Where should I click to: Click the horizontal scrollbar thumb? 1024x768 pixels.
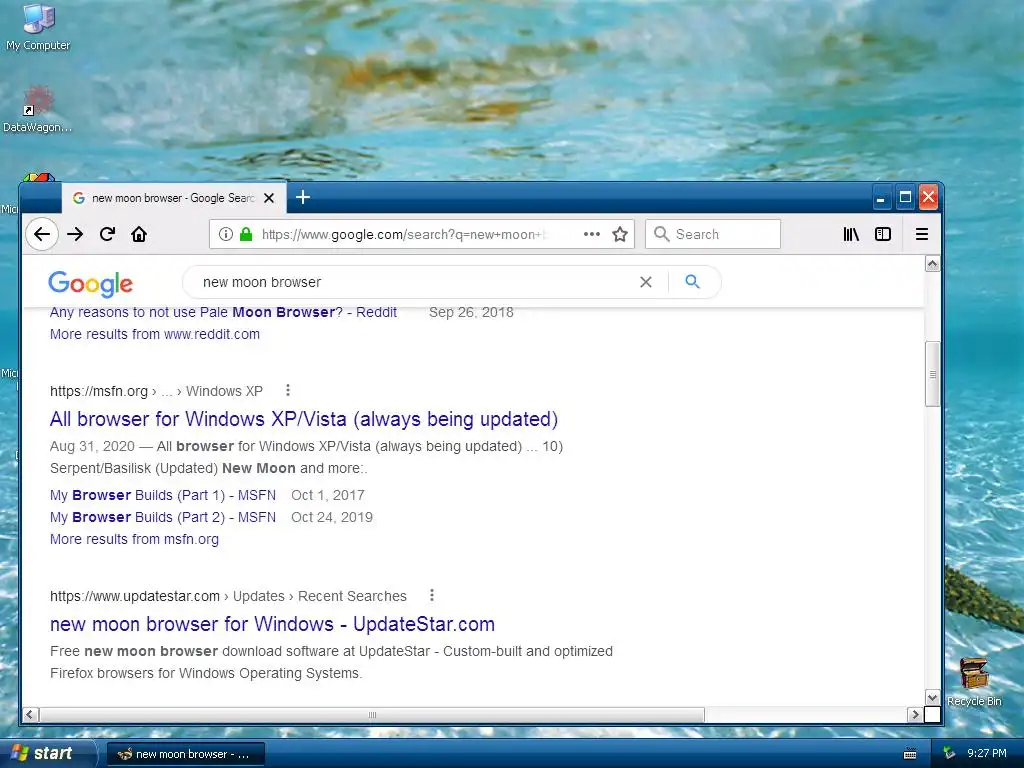tap(372, 714)
